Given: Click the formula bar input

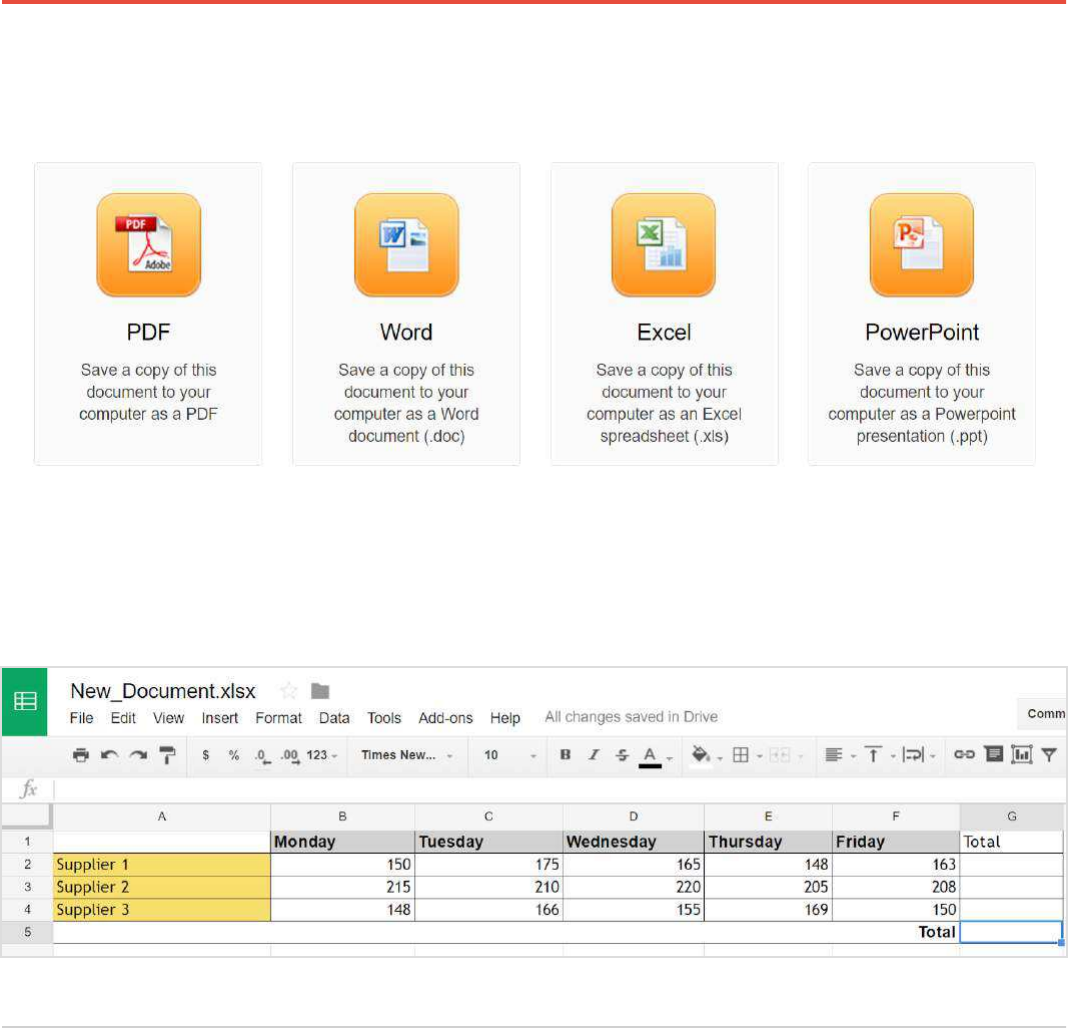Looking at the screenshot, I should tap(560, 790).
